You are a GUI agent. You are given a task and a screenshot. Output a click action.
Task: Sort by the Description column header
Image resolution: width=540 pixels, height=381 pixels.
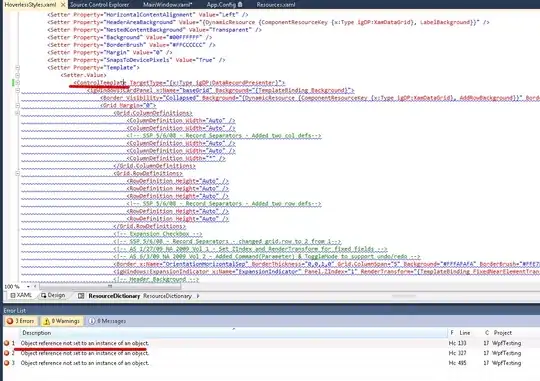(233, 333)
